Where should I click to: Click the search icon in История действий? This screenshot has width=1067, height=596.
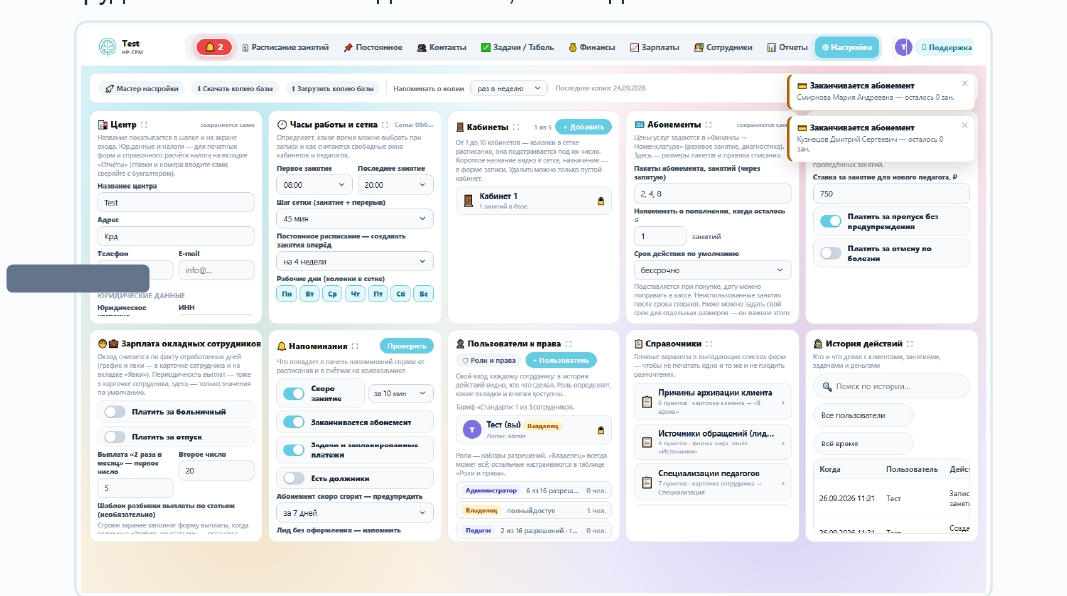click(x=827, y=386)
